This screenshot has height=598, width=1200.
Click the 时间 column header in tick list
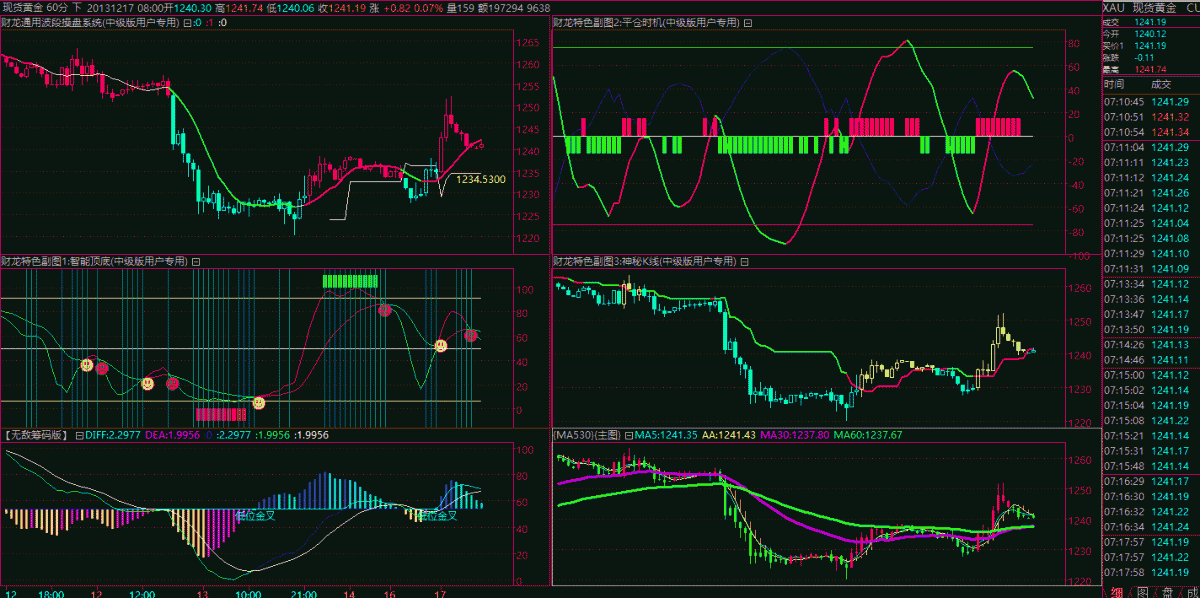1115,84
